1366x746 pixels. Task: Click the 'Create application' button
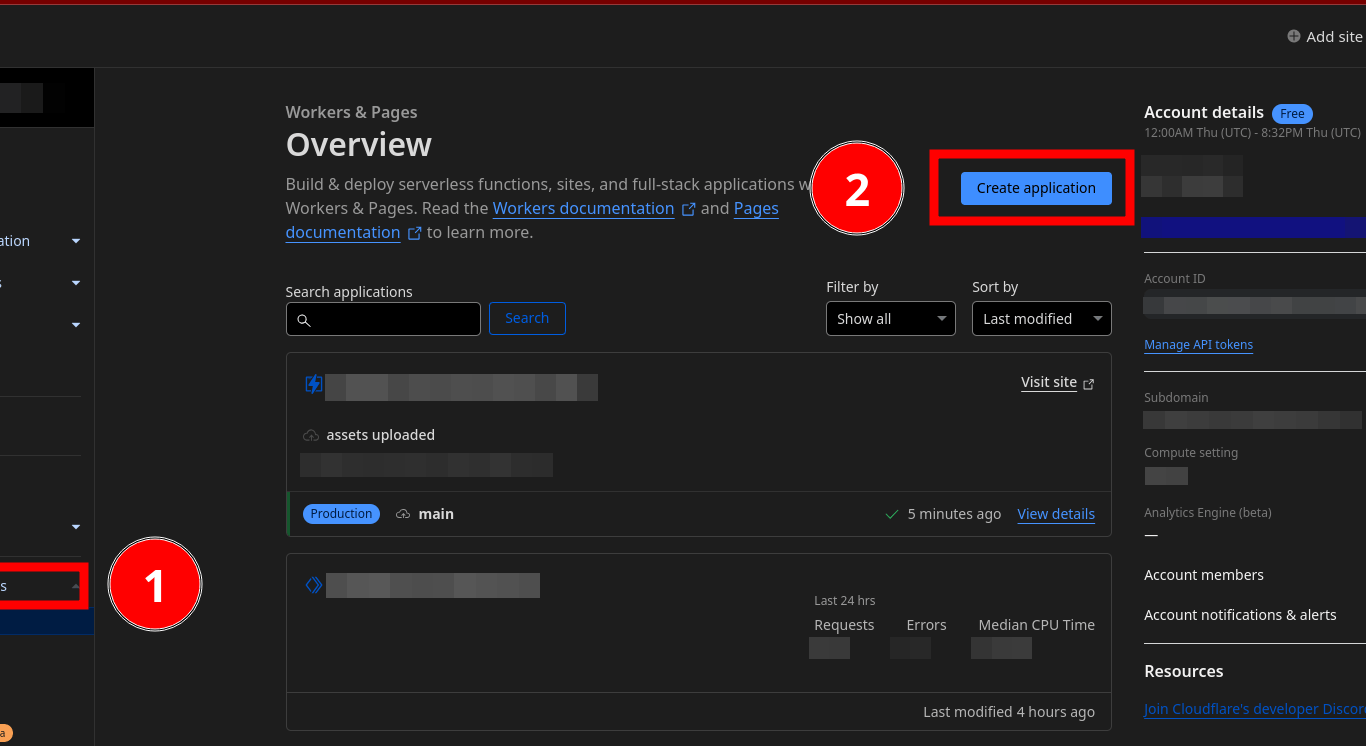click(x=1036, y=188)
